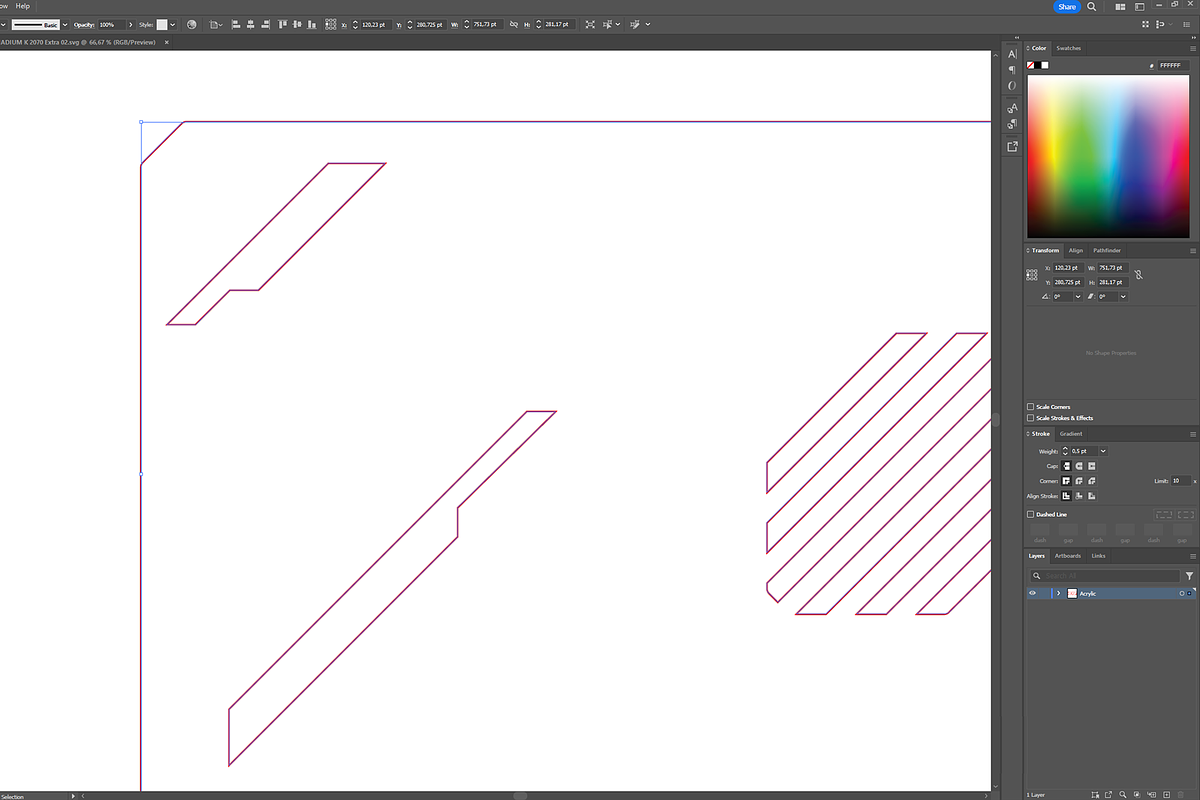This screenshot has width=1200, height=800.
Task: Expand the Acrylic layer
Action: [x=1058, y=593]
